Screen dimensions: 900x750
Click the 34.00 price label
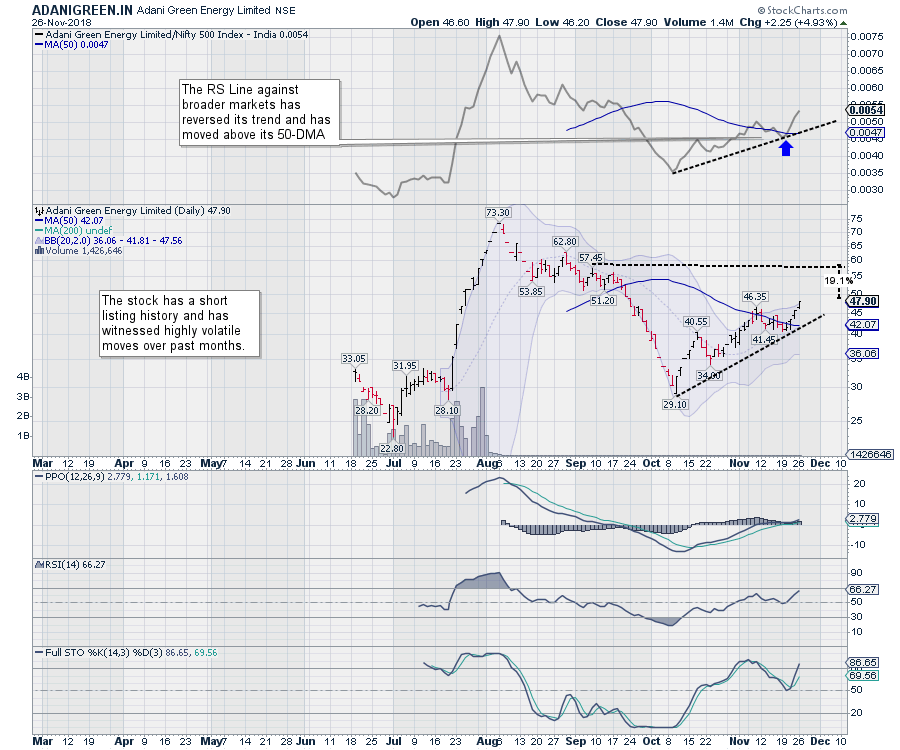pyautogui.click(x=709, y=375)
